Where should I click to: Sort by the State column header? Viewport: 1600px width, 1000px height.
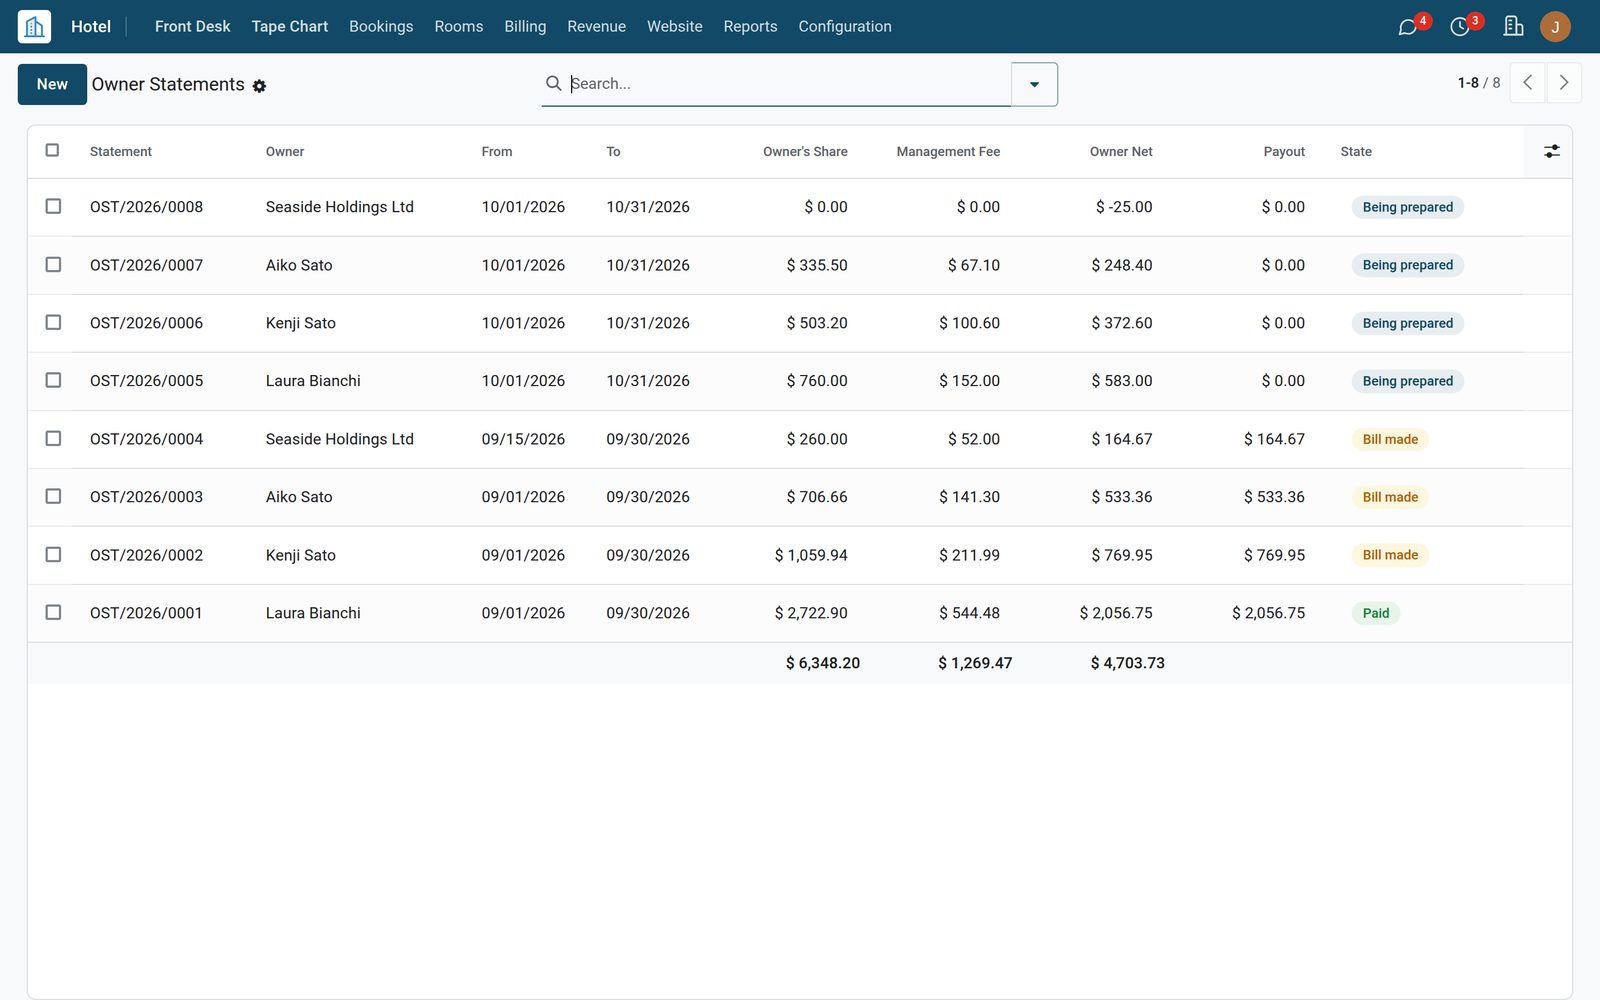(x=1356, y=152)
